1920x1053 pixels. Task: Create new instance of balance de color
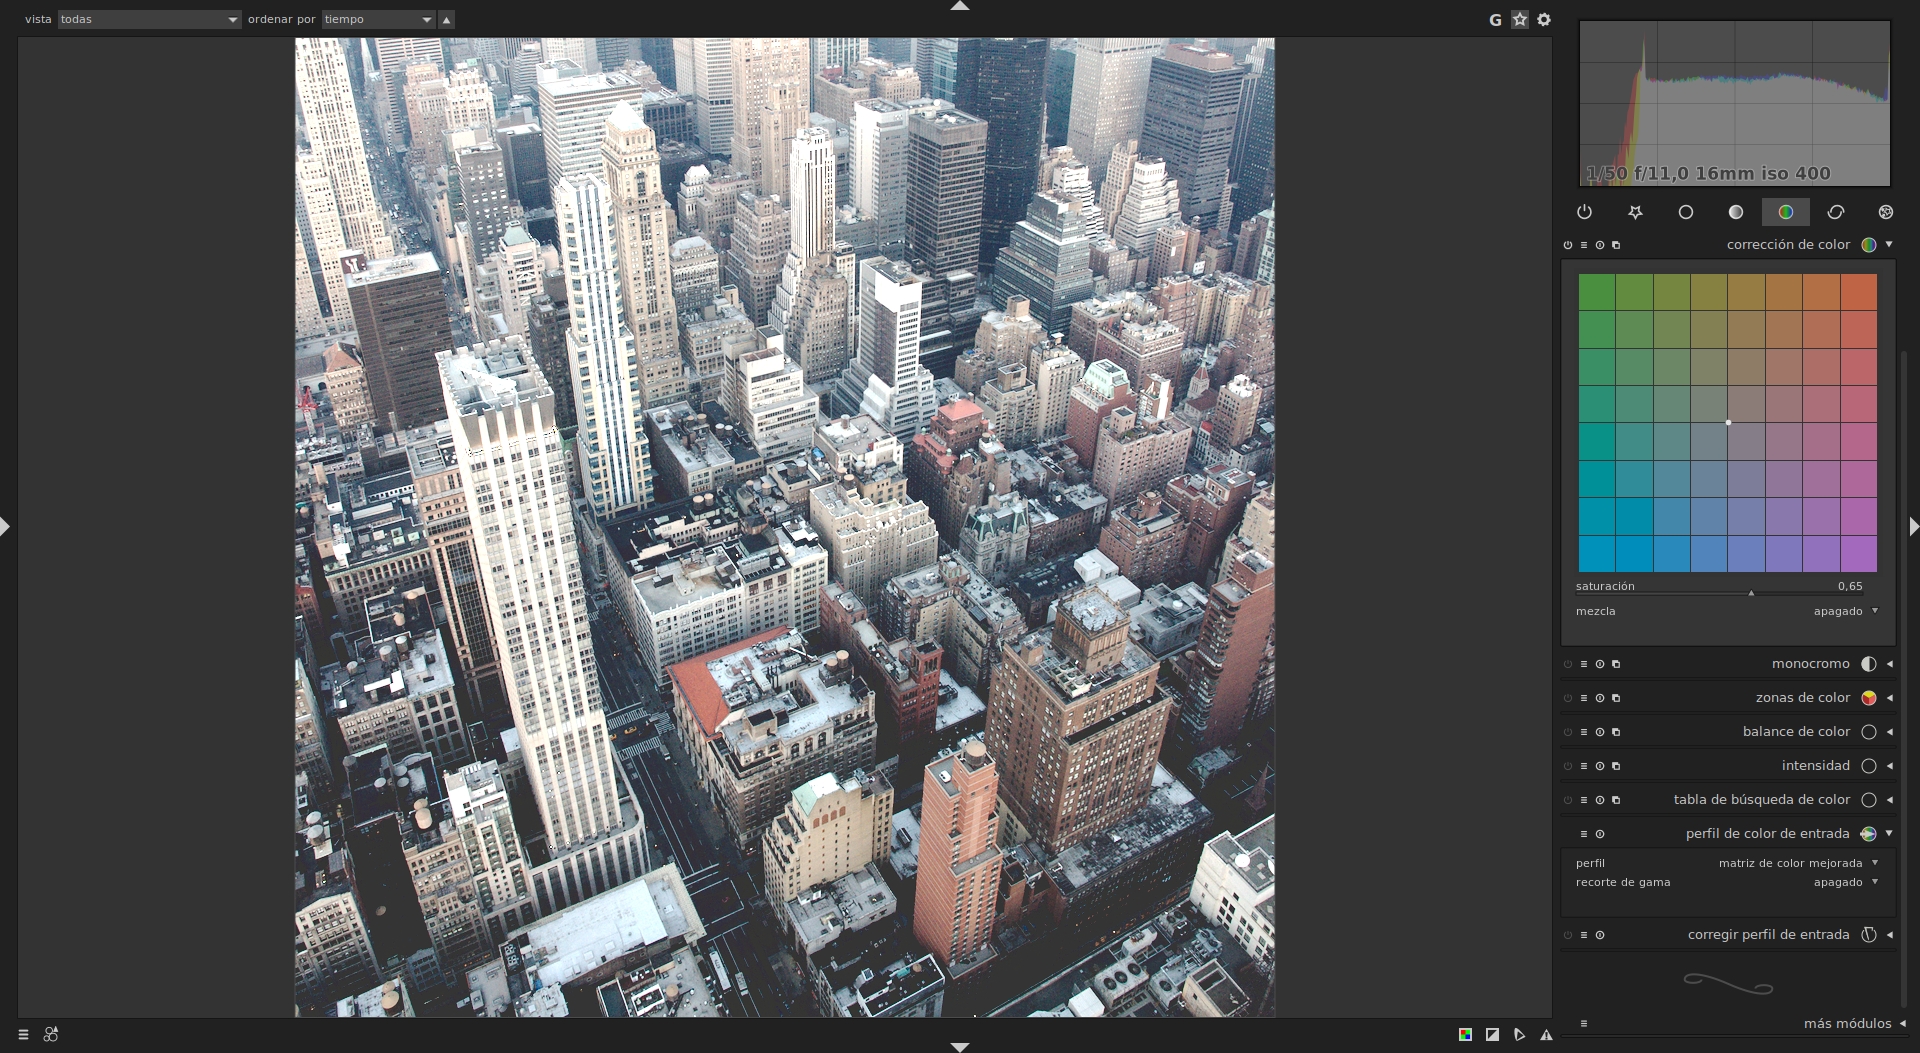[1616, 732]
